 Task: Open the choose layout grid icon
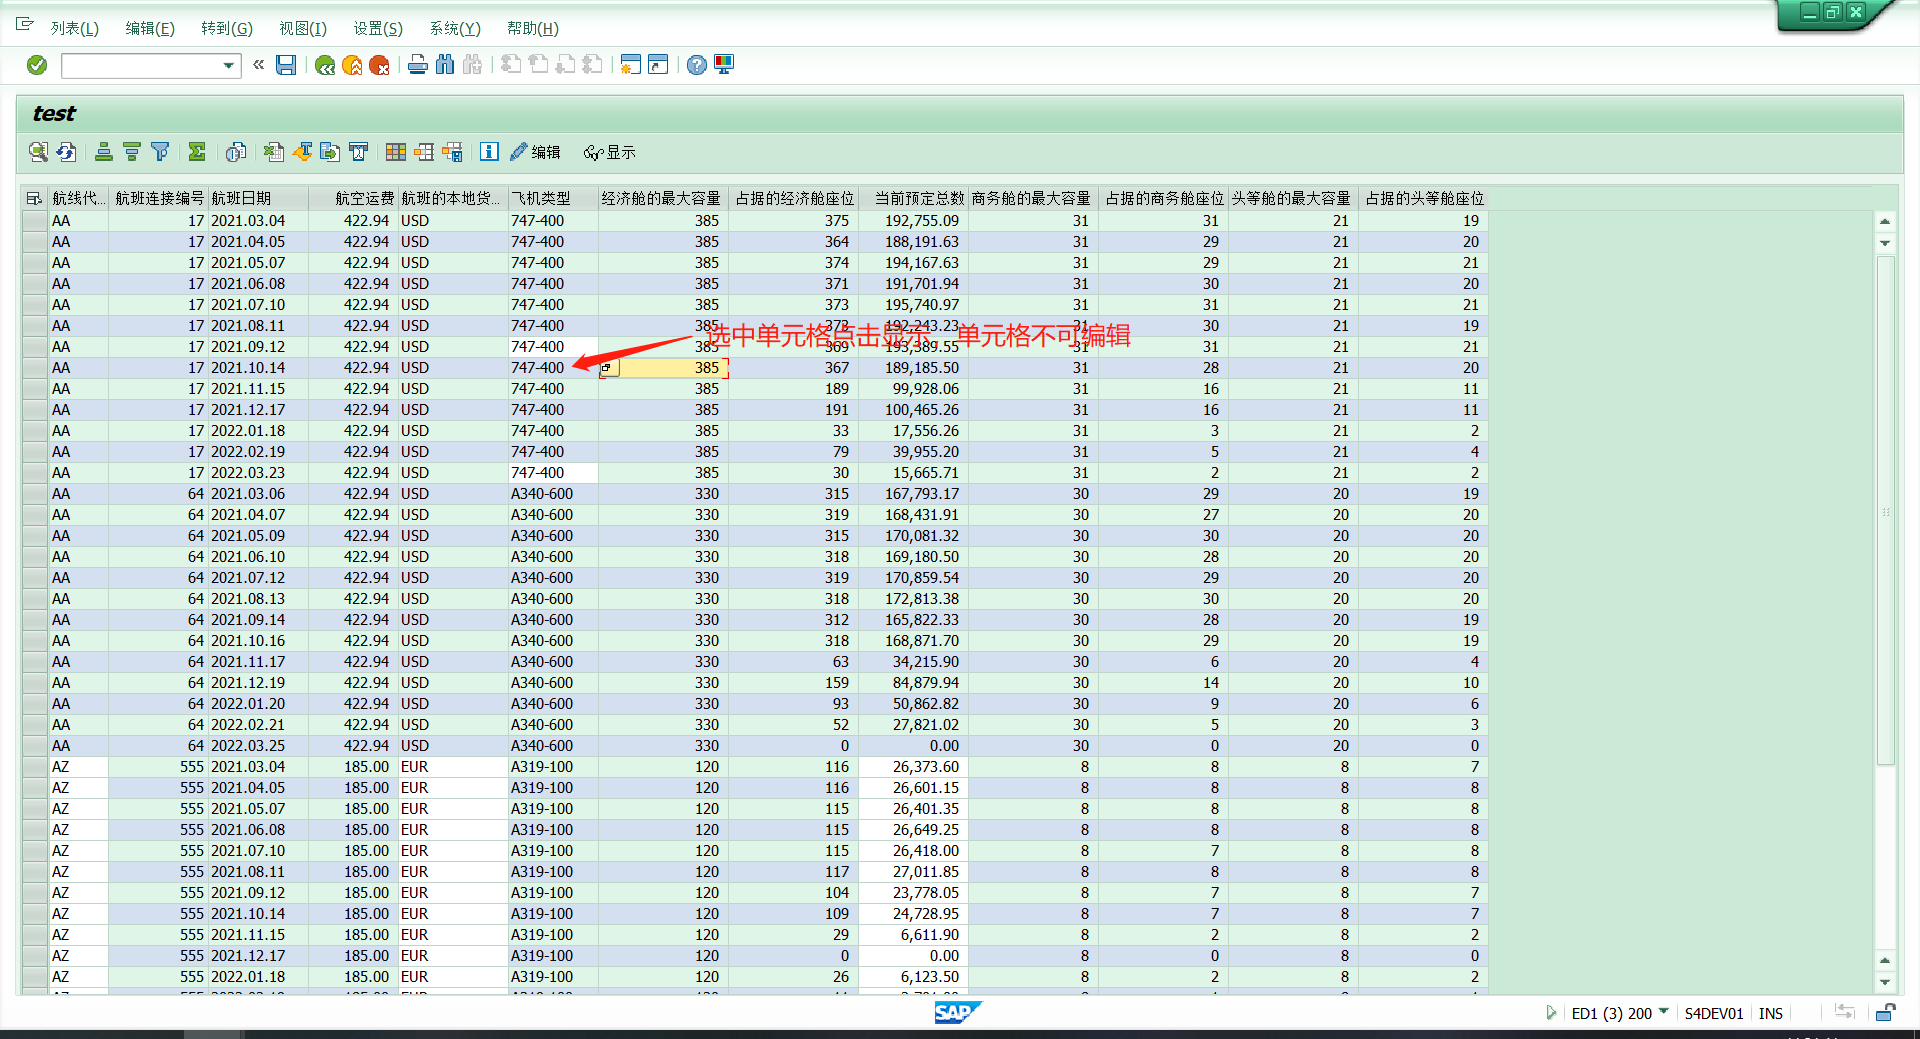pos(396,152)
